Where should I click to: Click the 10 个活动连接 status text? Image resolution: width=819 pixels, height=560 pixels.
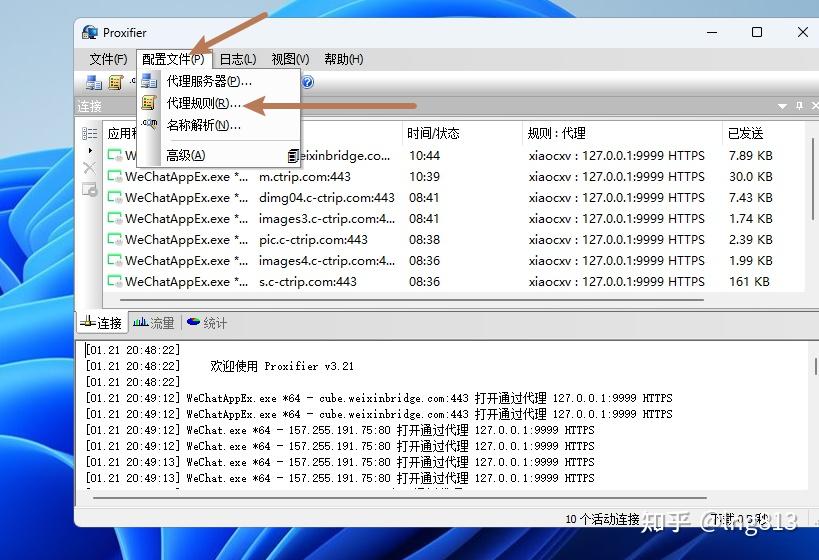602,519
